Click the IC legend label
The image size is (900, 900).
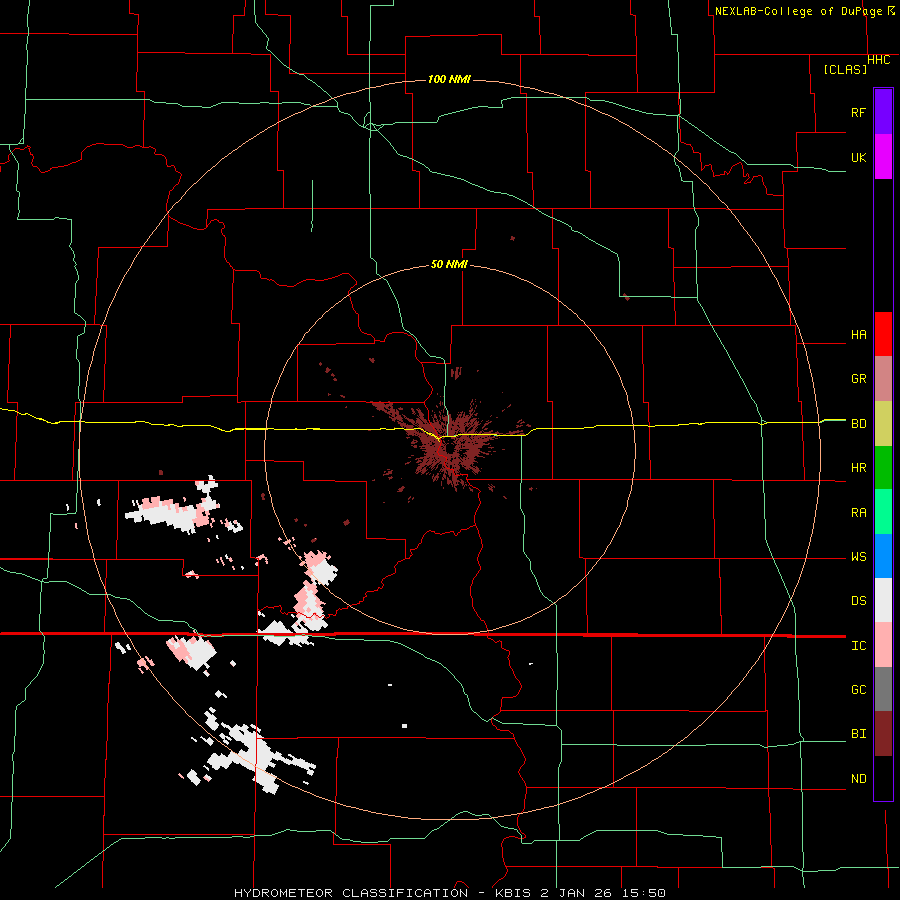pos(859,646)
